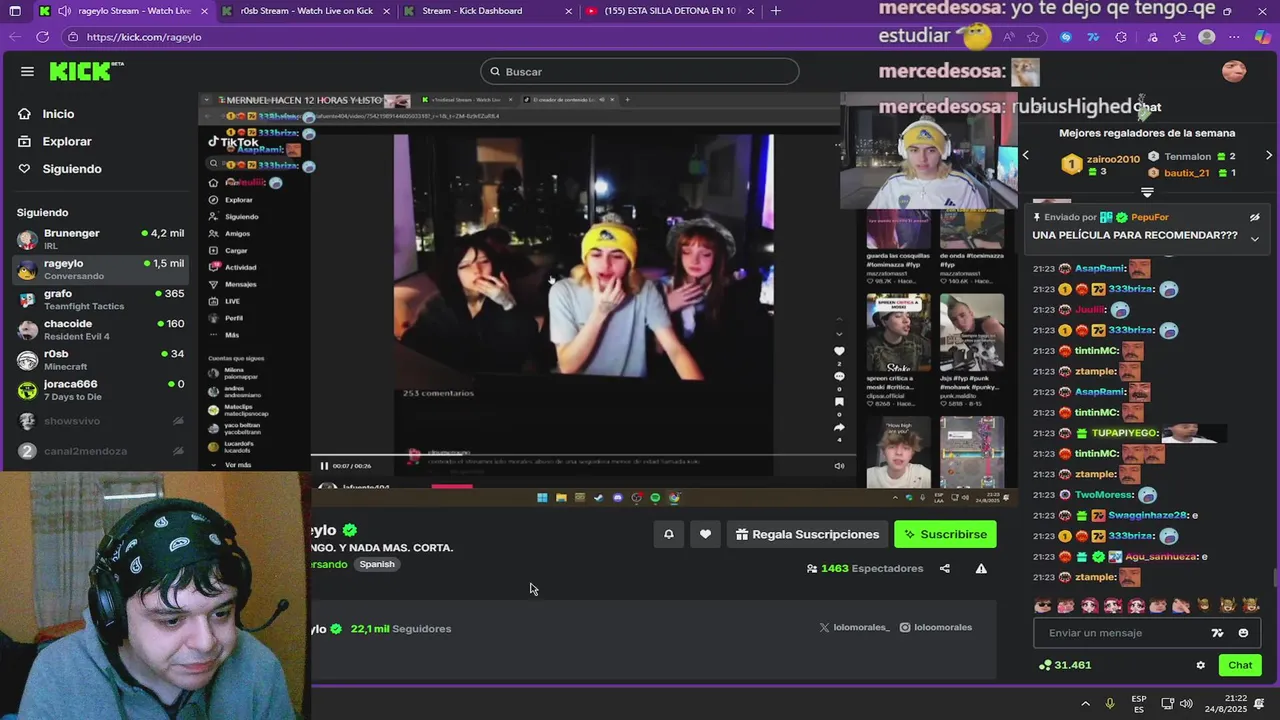The image size is (1280, 720).
Task: Open the offline canal2mendoza channel
Action: [100, 451]
